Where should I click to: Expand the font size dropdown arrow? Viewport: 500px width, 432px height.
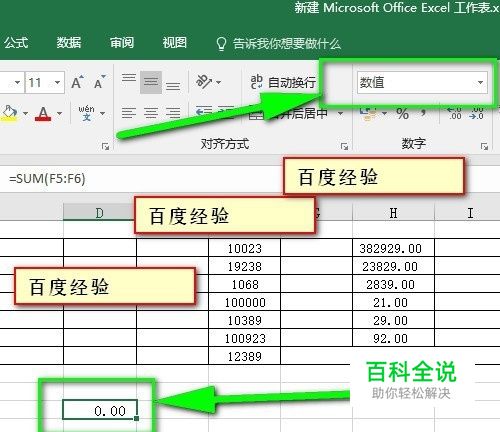(58, 82)
